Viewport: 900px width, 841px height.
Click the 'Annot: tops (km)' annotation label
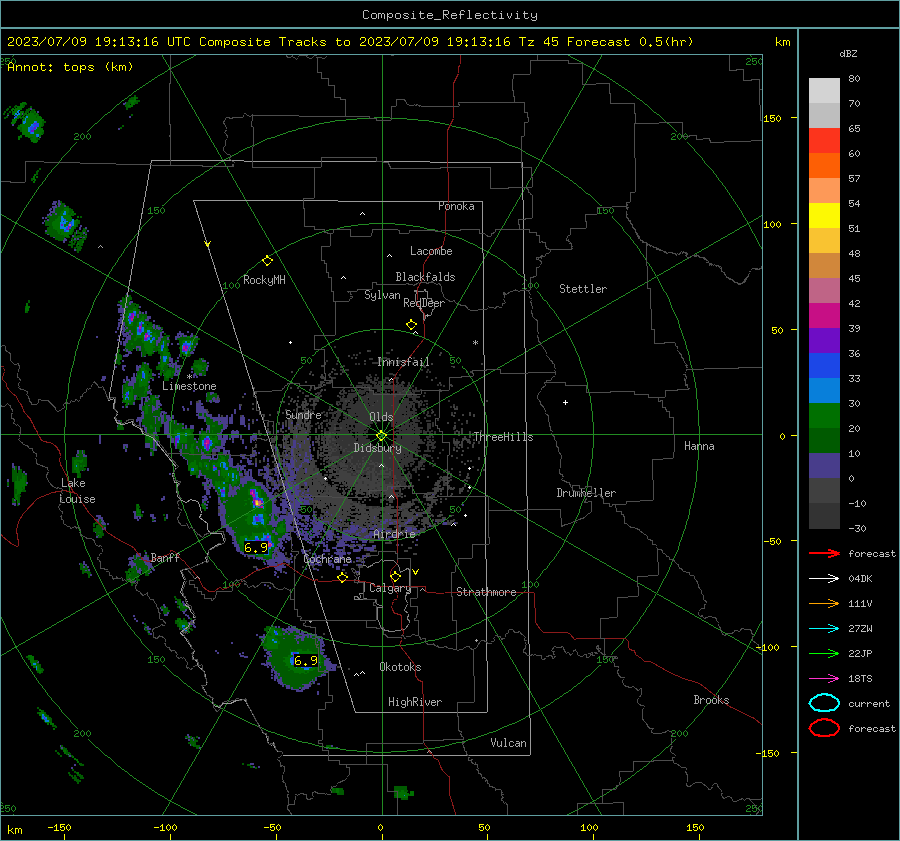[70, 67]
